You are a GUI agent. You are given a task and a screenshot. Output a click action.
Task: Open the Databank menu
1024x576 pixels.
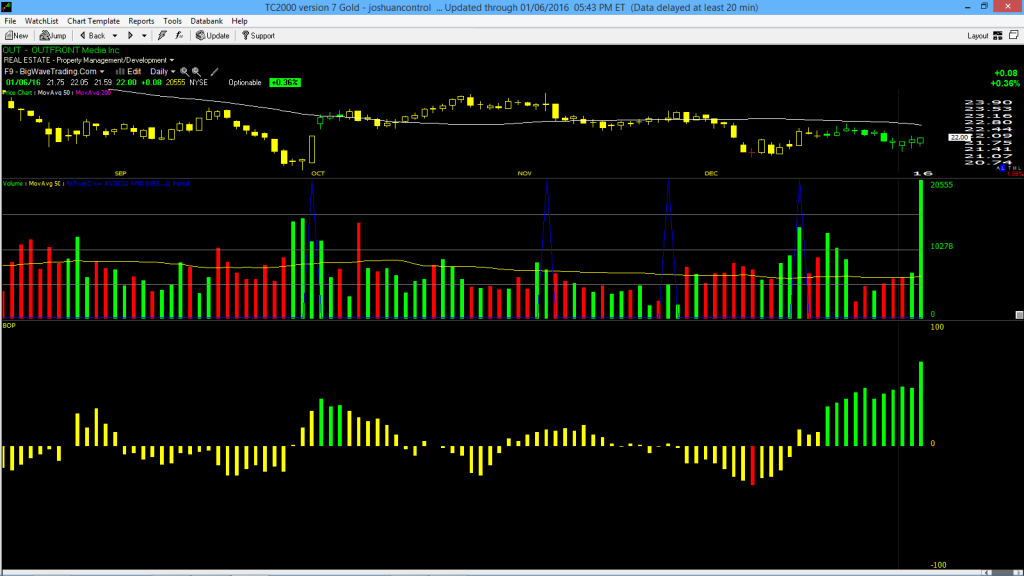pos(206,21)
